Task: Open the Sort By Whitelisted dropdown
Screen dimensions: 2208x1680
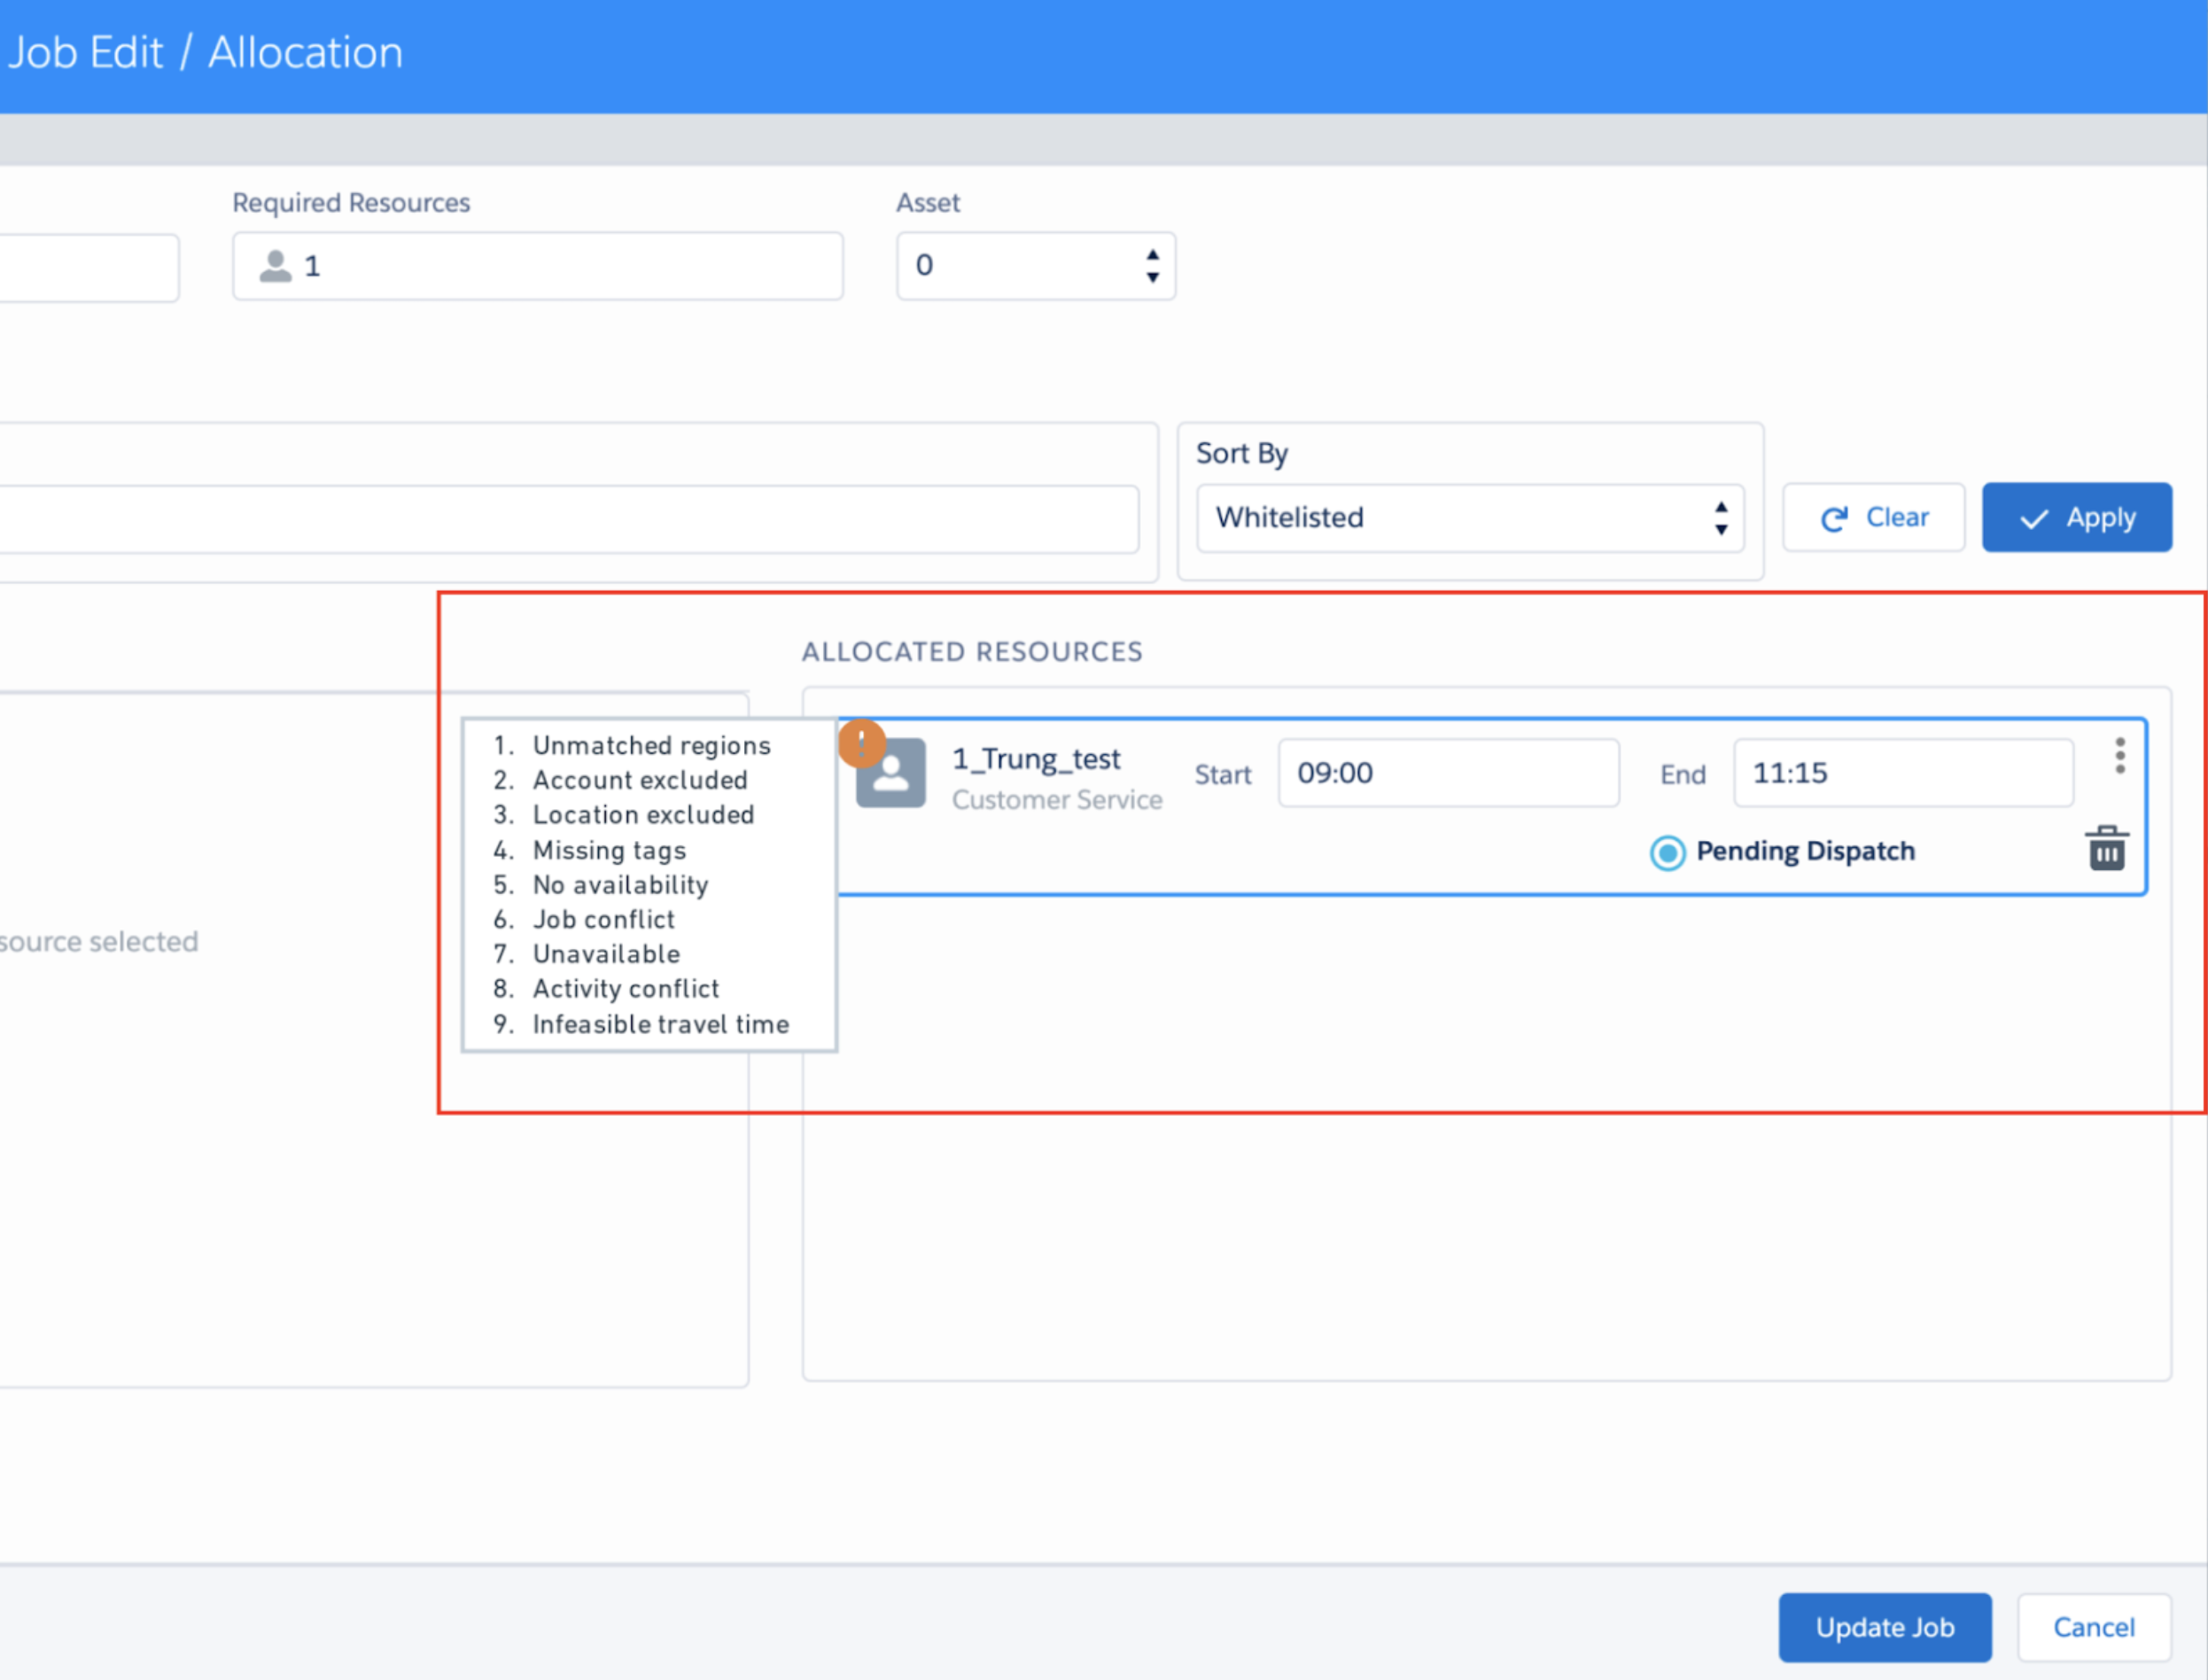Action: (x=1470, y=518)
